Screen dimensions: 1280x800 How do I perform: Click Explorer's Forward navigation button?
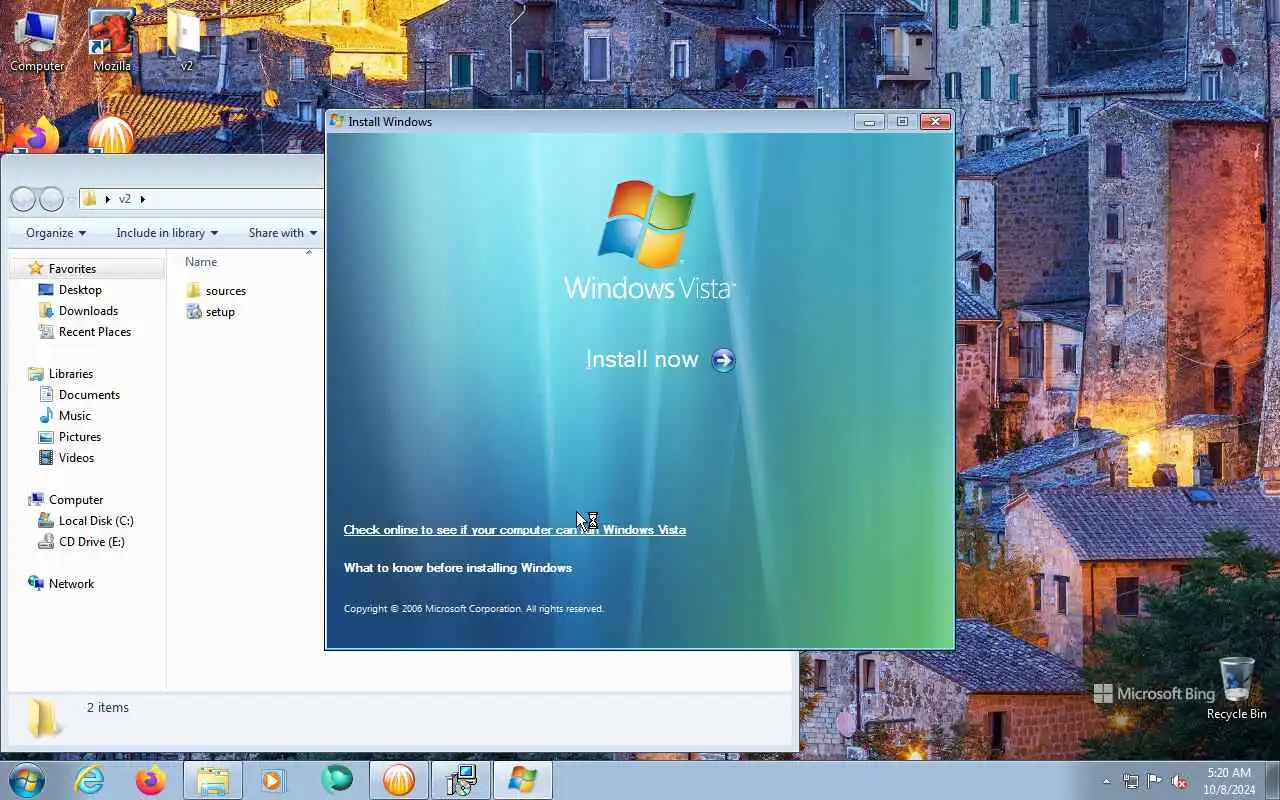51,199
